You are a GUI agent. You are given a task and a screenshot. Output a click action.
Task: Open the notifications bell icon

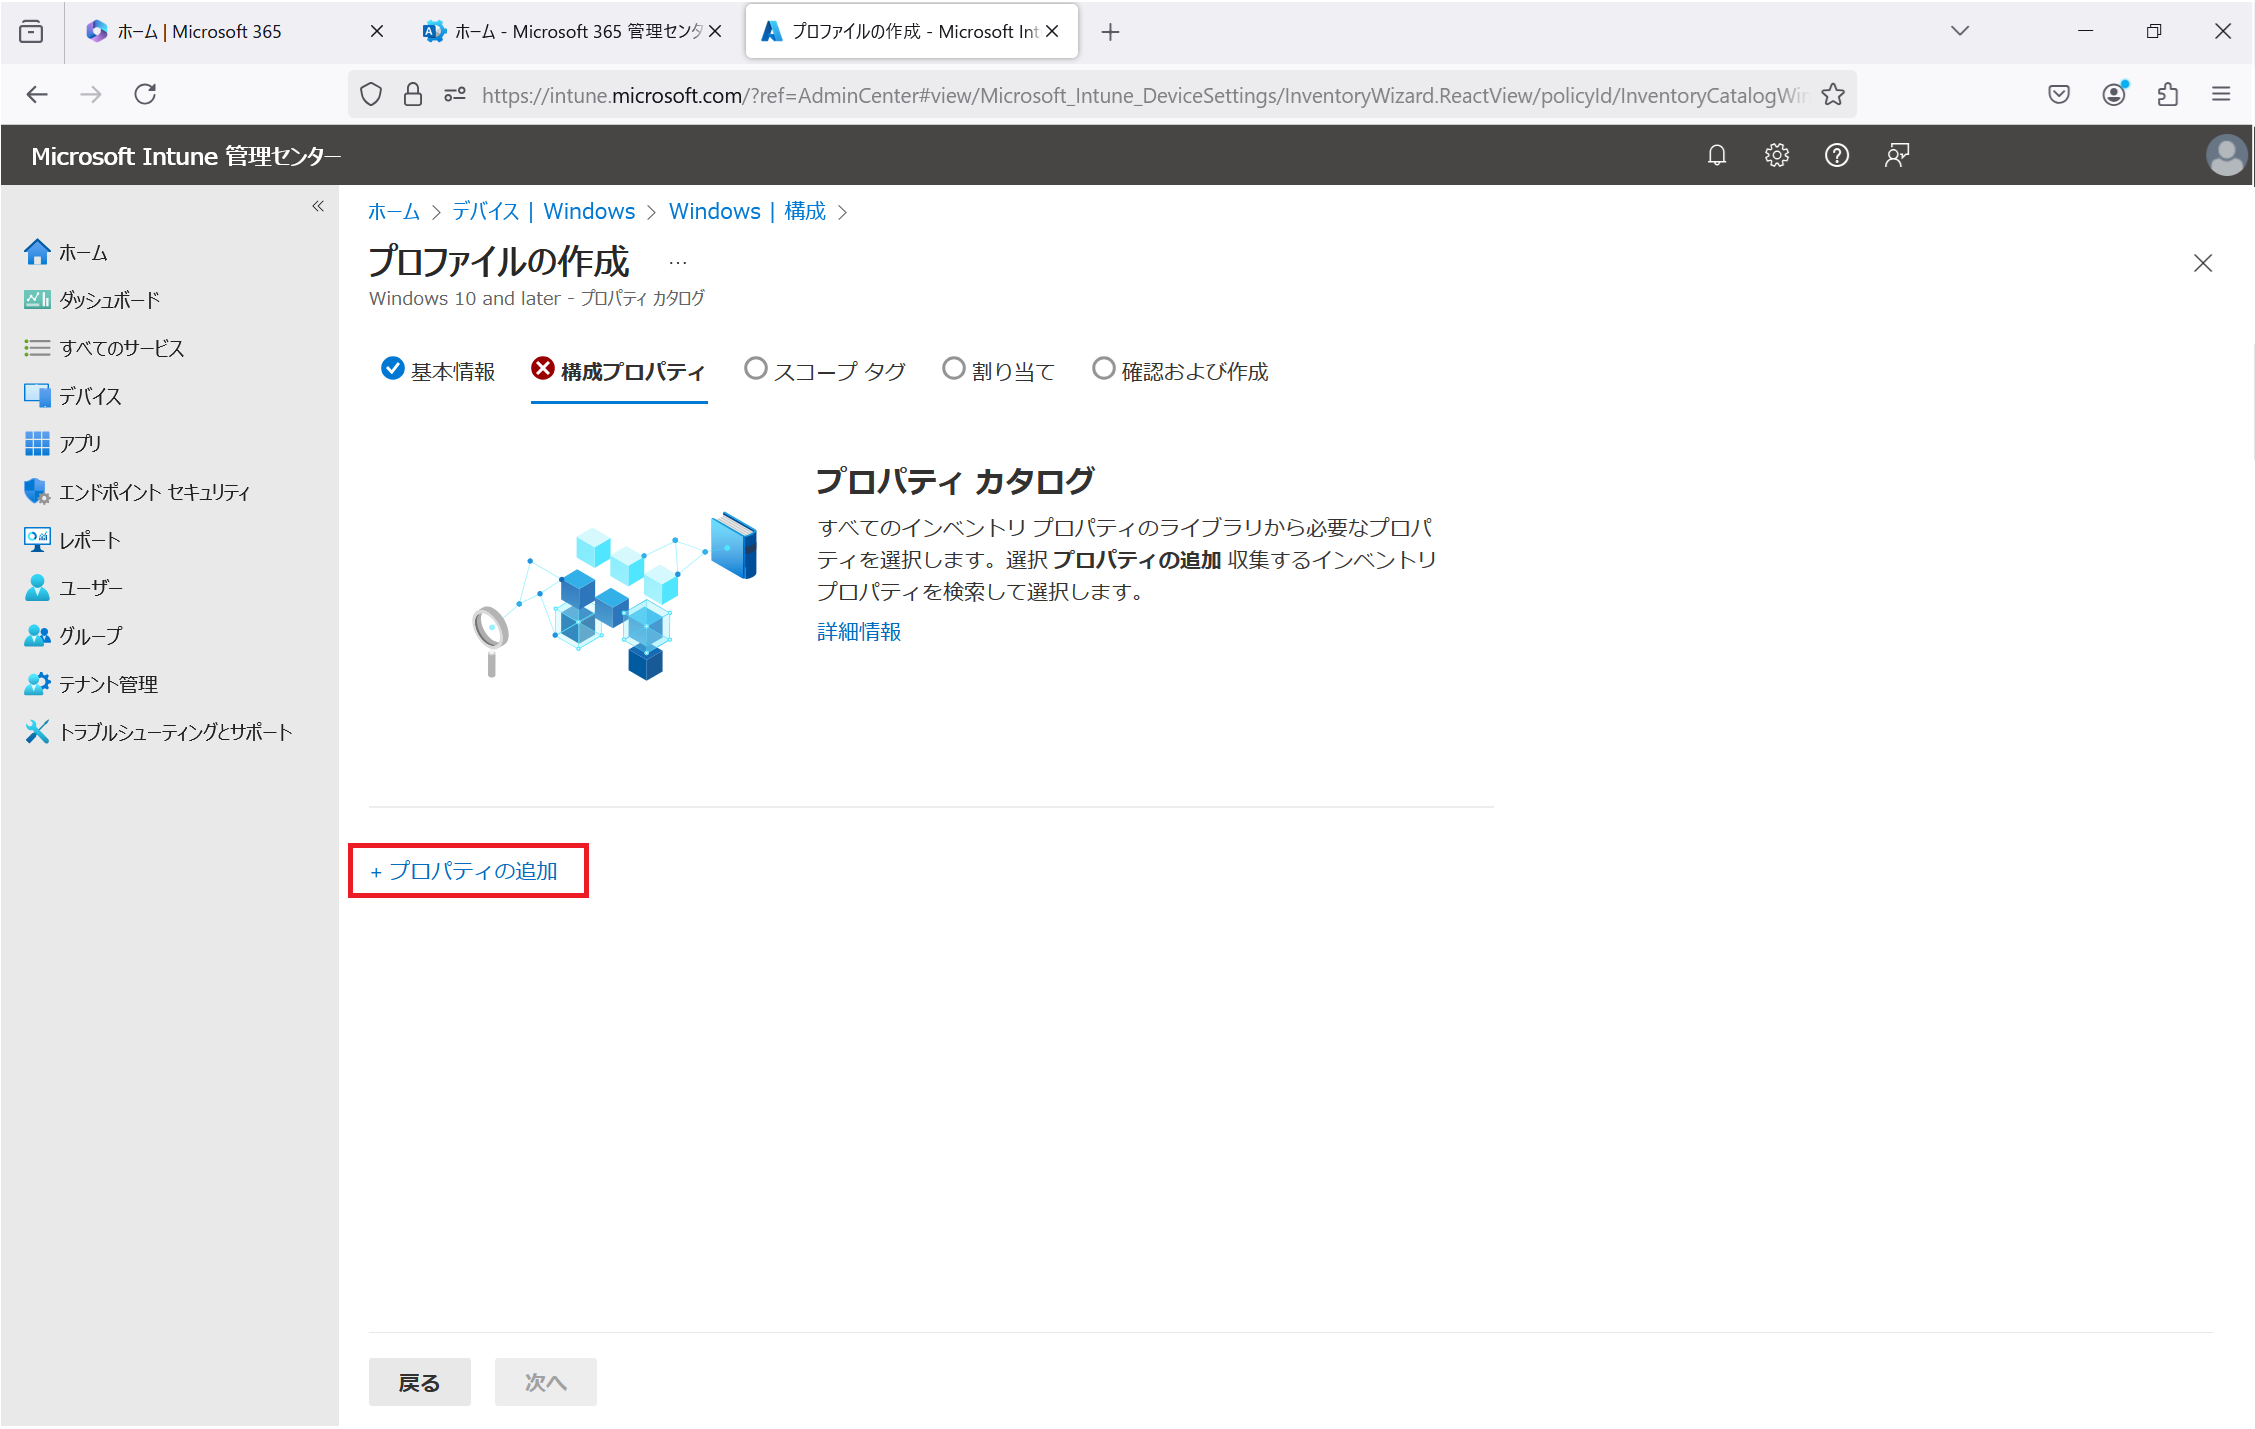(1716, 155)
